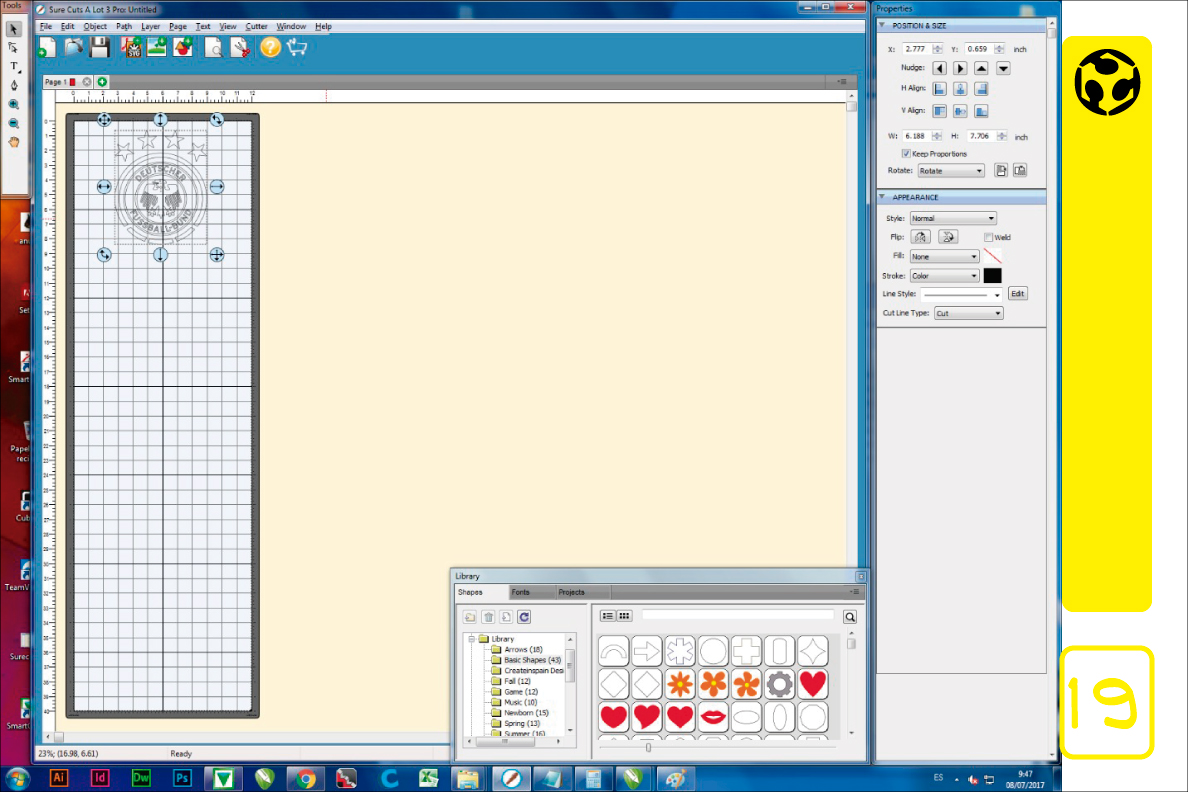This screenshot has width=1188, height=792.
Task: Click the Library thumbnail size slider
Action: click(649, 748)
